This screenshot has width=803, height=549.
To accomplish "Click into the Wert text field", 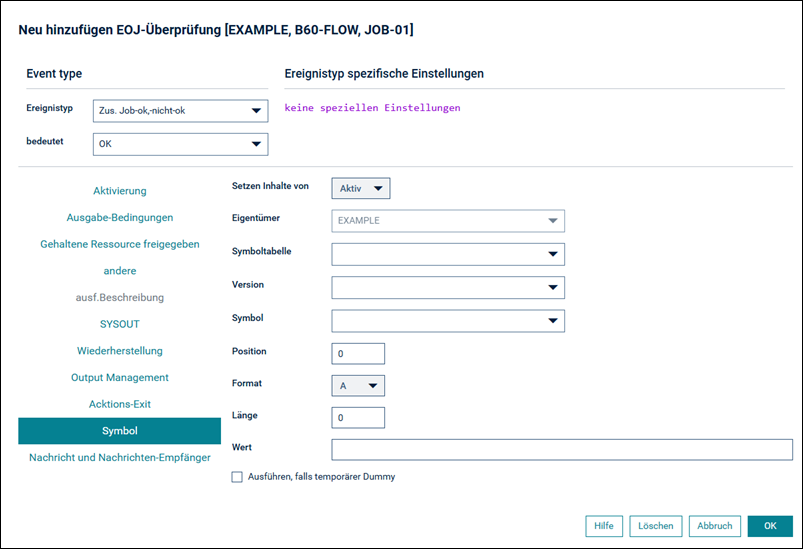I will click(562, 450).
